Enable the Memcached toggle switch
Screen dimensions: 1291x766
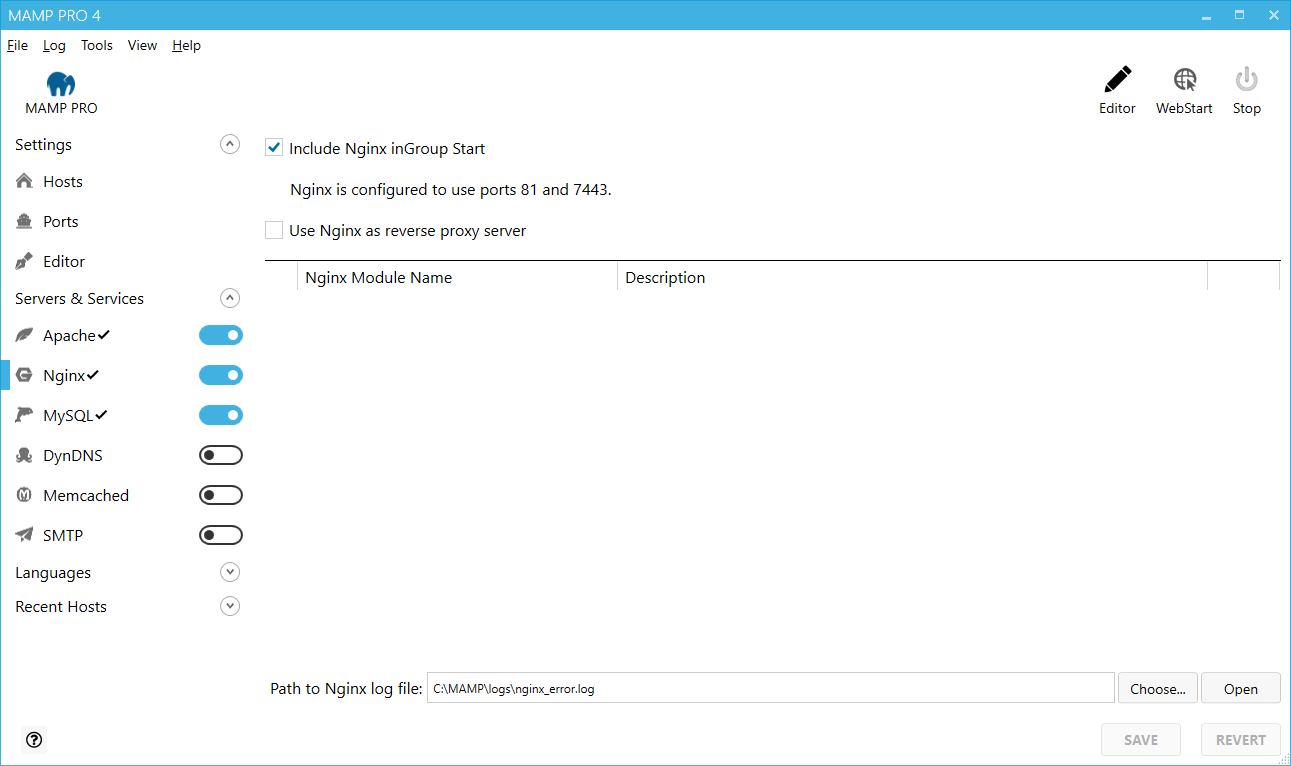(221, 495)
